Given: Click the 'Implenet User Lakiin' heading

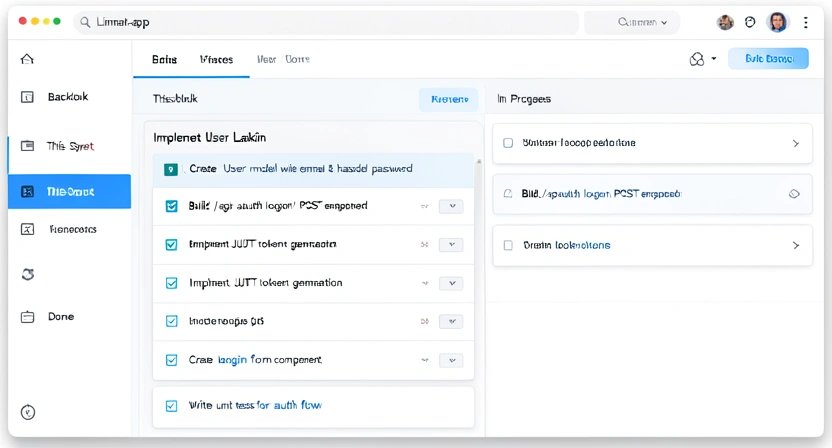Looking at the screenshot, I should click(x=210, y=137).
